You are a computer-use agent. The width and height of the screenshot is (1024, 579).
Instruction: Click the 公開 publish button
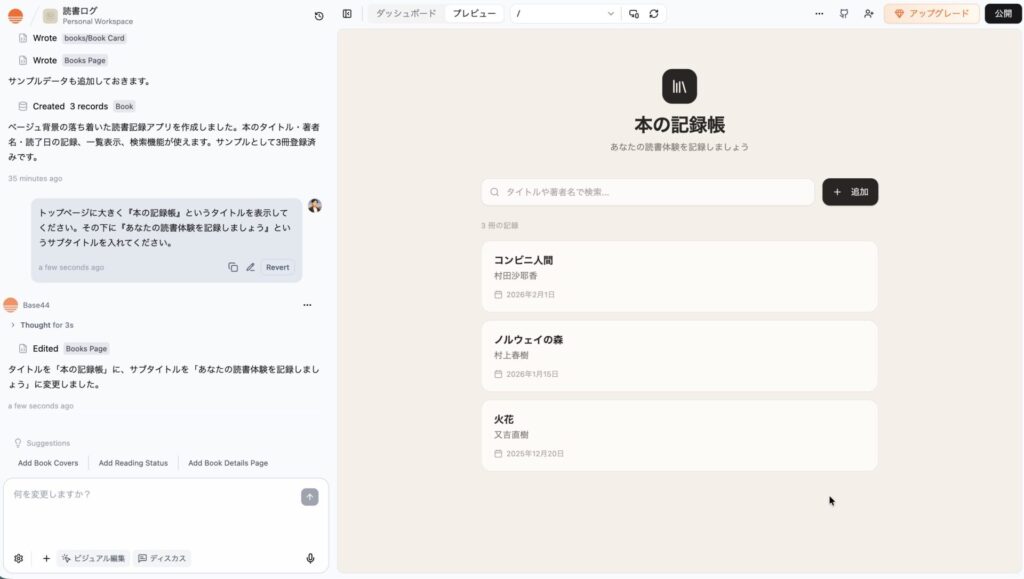(1003, 14)
